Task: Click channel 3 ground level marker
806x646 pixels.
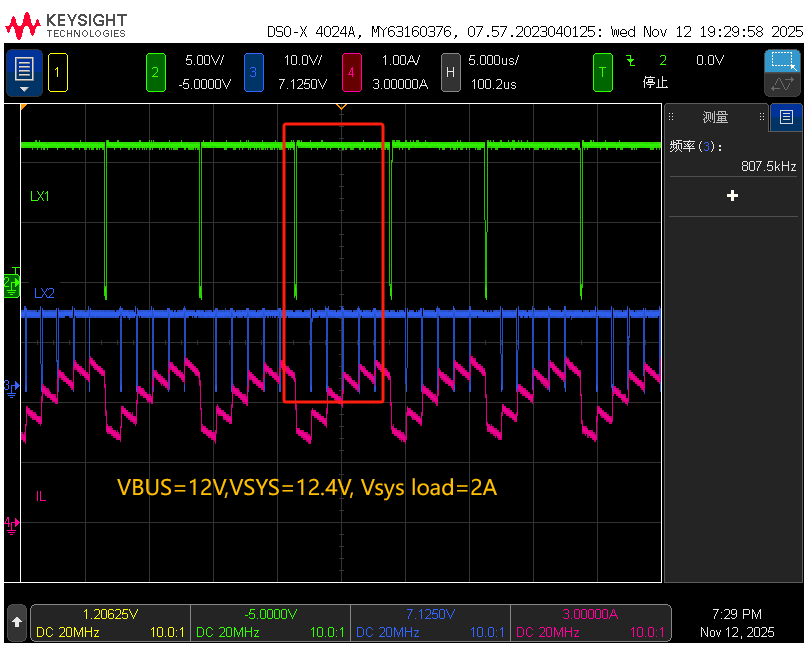Action: [x=11, y=388]
